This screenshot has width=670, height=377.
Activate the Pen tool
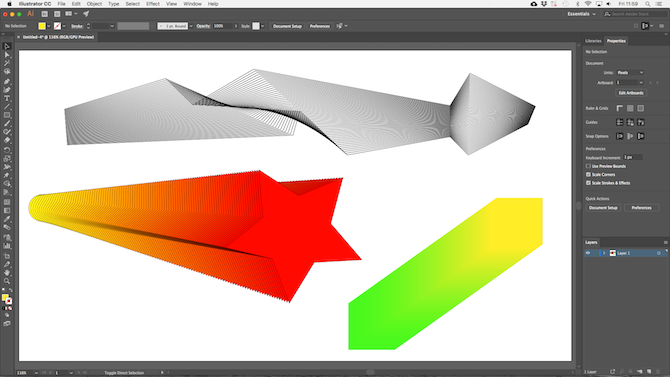click(x=7, y=82)
